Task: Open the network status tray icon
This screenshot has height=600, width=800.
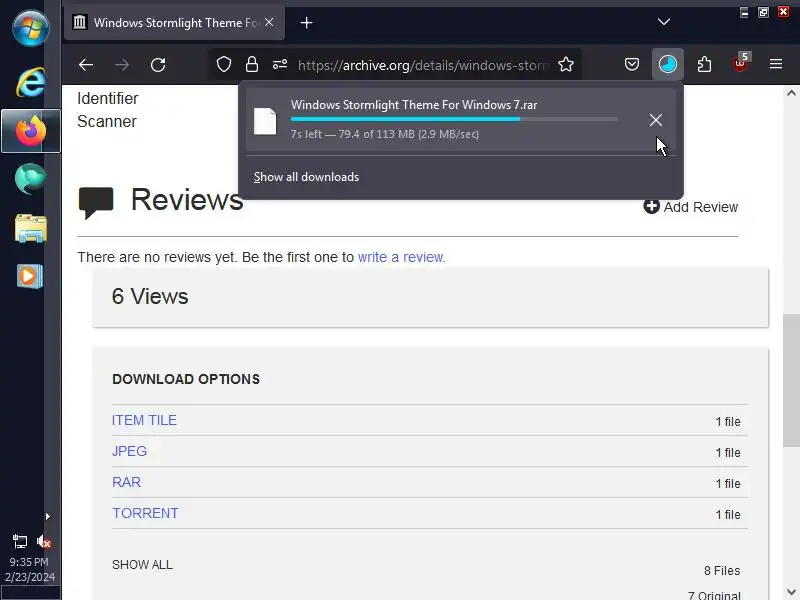Action: pos(20,541)
